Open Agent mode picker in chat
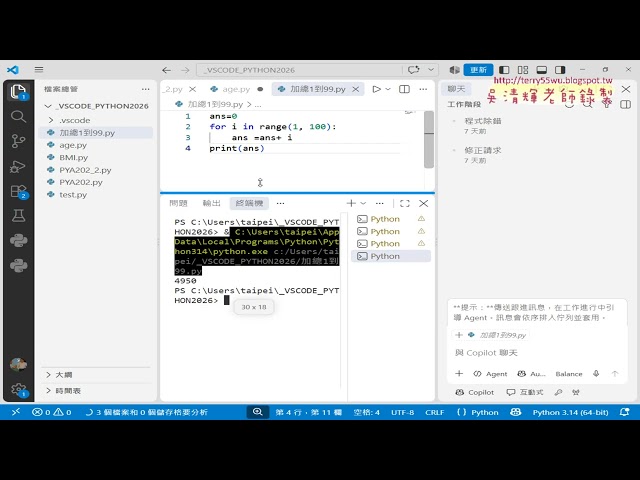The width and height of the screenshot is (640, 480). click(x=490, y=374)
